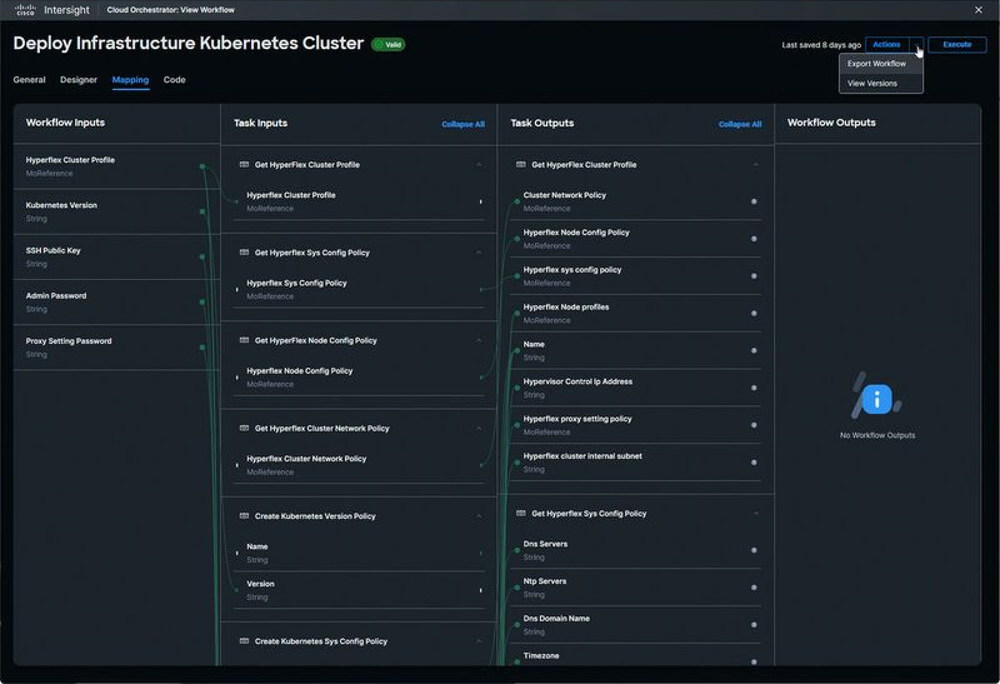The width and height of the screenshot is (1000, 684).
Task: Collapse Get HyperFlex Cluster Profile task inputs
Action: click(479, 164)
